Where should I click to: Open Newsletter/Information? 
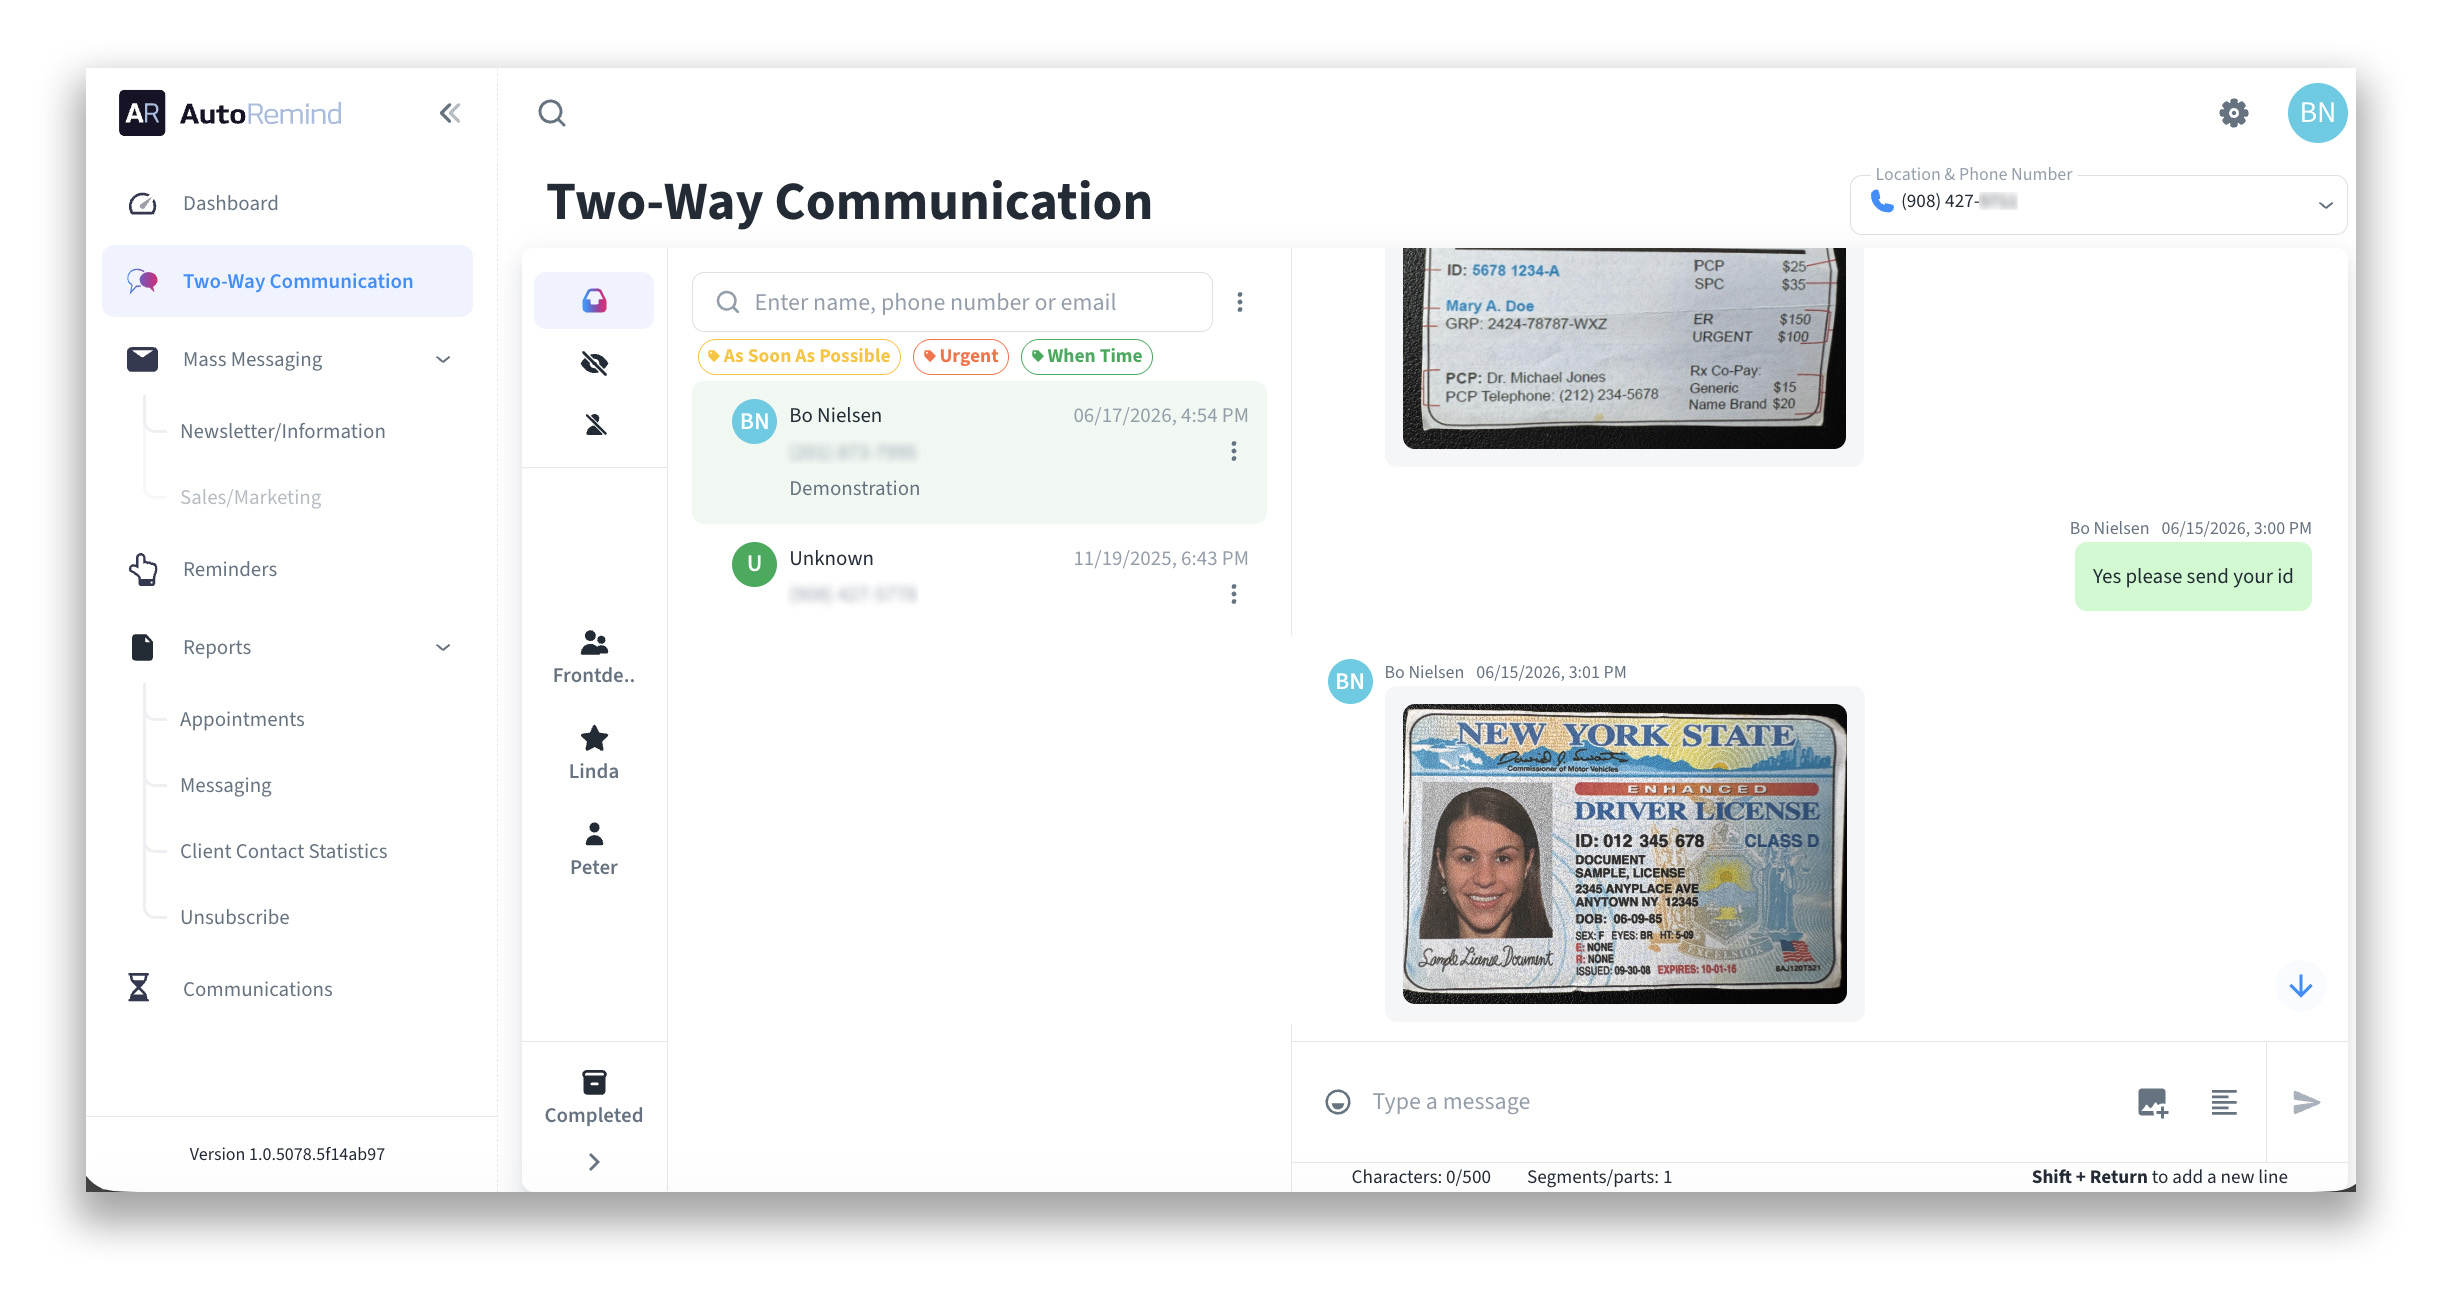click(282, 431)
